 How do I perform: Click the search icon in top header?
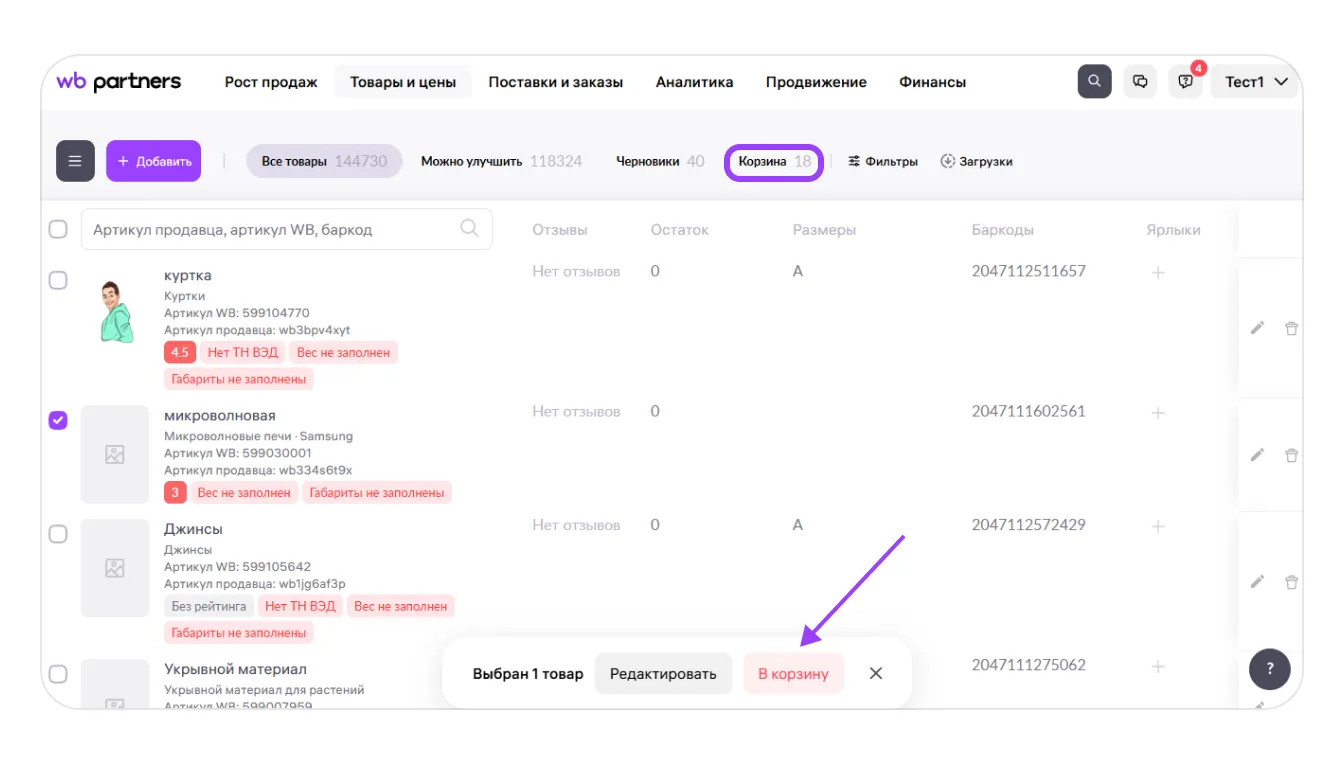click(x=1094, y=82)
